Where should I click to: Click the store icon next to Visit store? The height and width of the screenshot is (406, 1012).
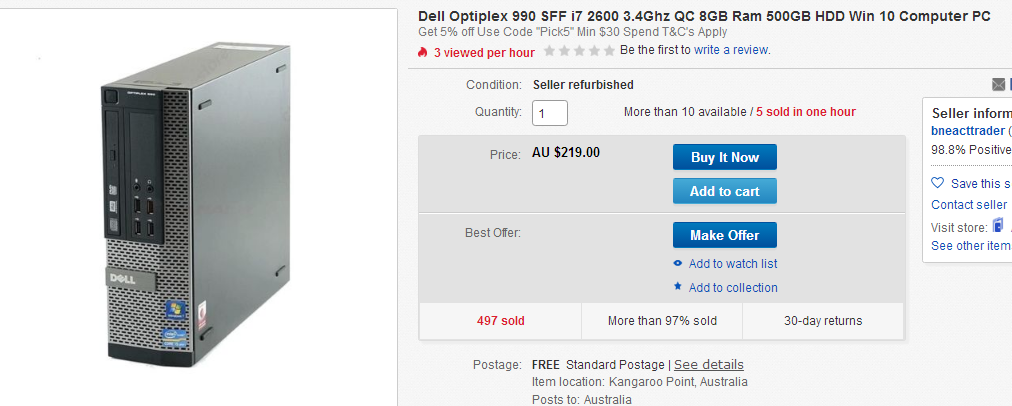(x=998, y=226)
